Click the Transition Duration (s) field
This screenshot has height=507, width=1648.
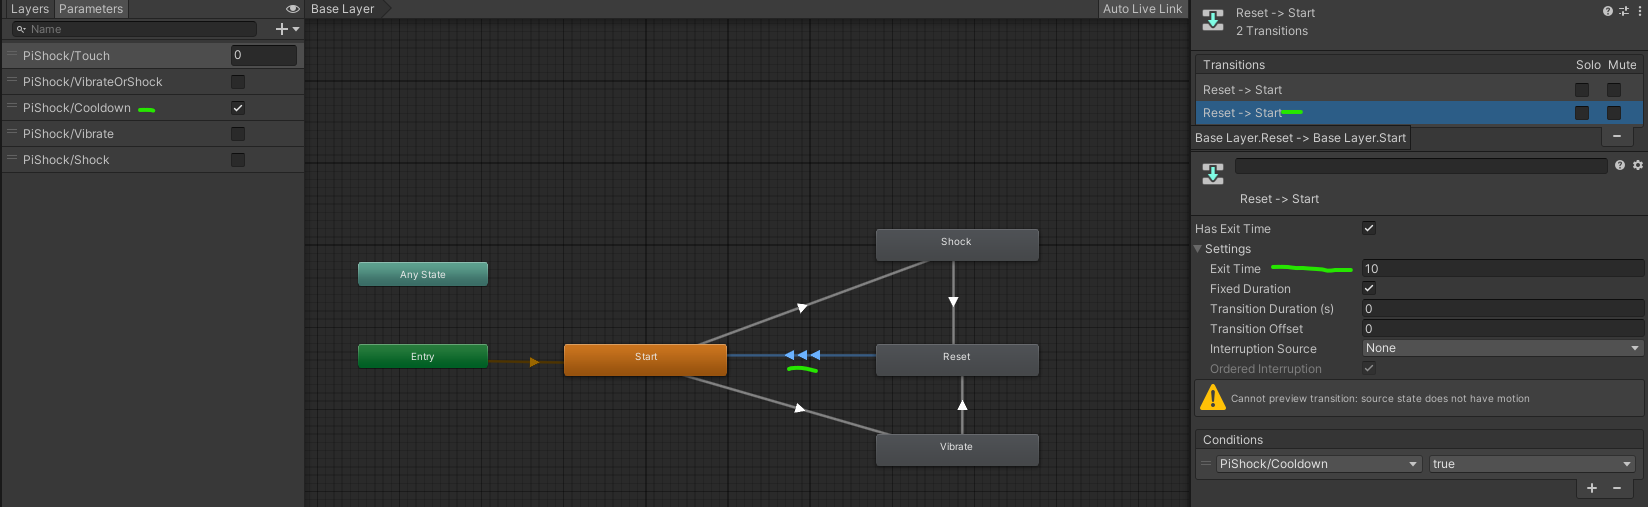pyautogui.click(x=1503, y=308)
